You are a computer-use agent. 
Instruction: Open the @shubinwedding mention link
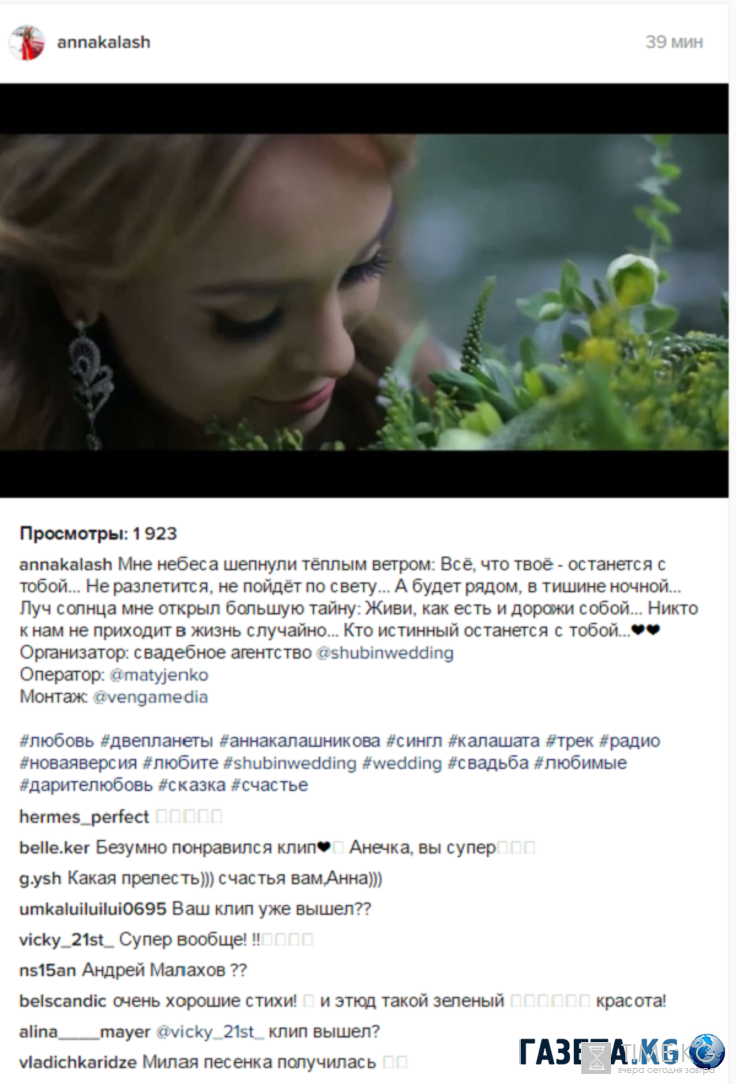(x=384, y=653)
